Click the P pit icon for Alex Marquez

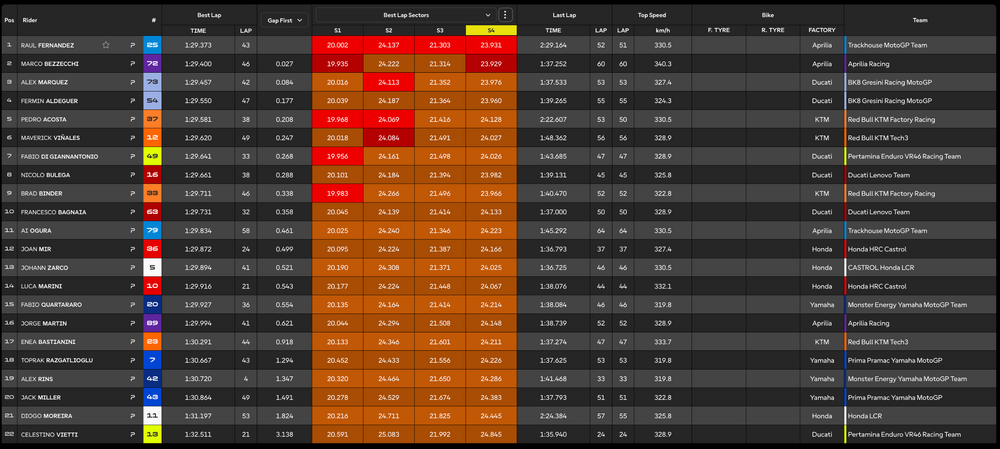click(132, 82)
